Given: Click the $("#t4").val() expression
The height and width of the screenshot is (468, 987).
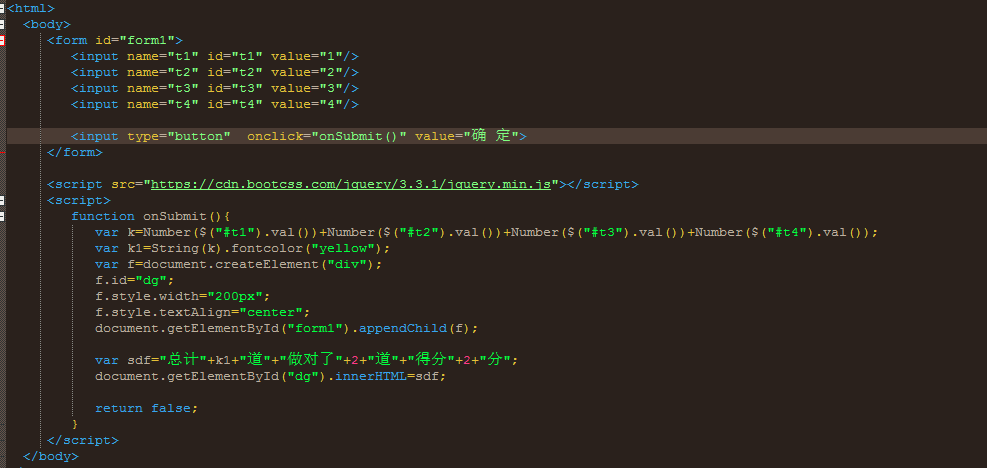Looking at the screenshot, I should click(808, 232).
